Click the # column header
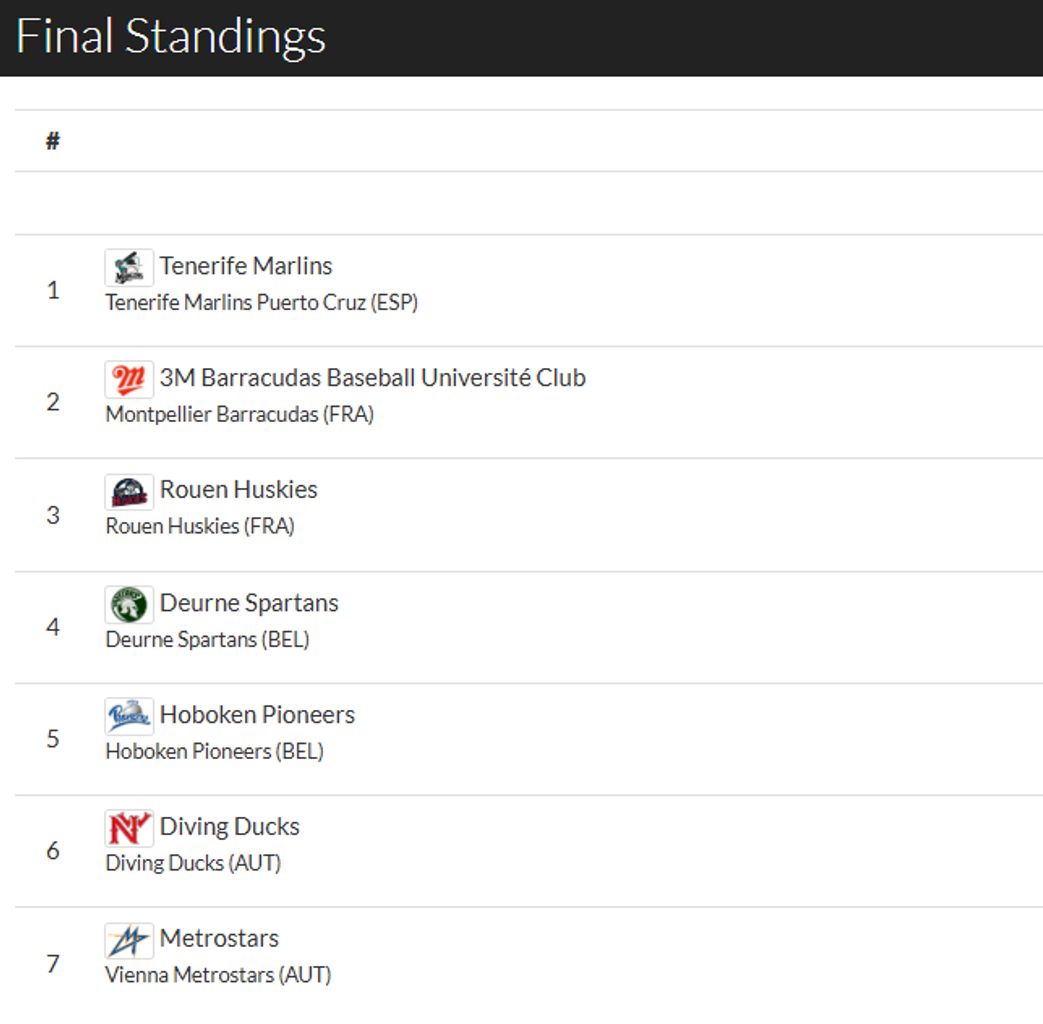This screenshot has height=1024, width=1043. (x=53, y=141)
